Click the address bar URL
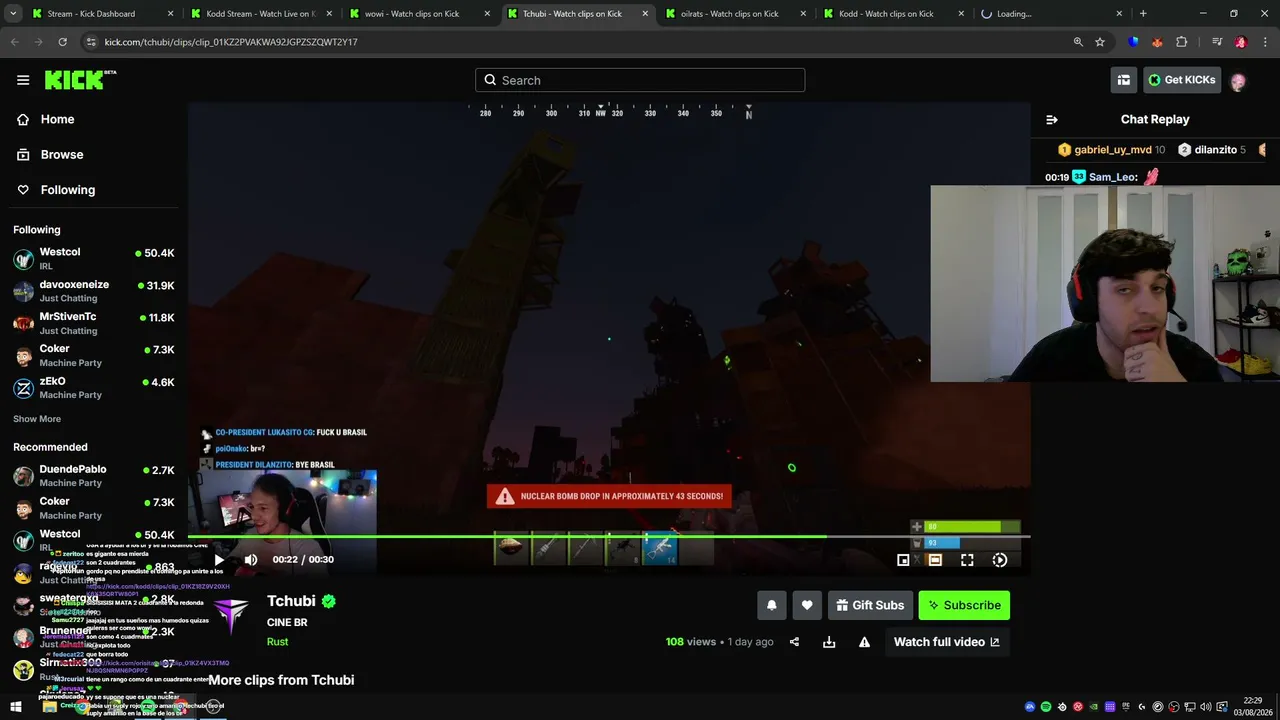The height and width of the screenshot is (720, 1280). pos(231,42)
